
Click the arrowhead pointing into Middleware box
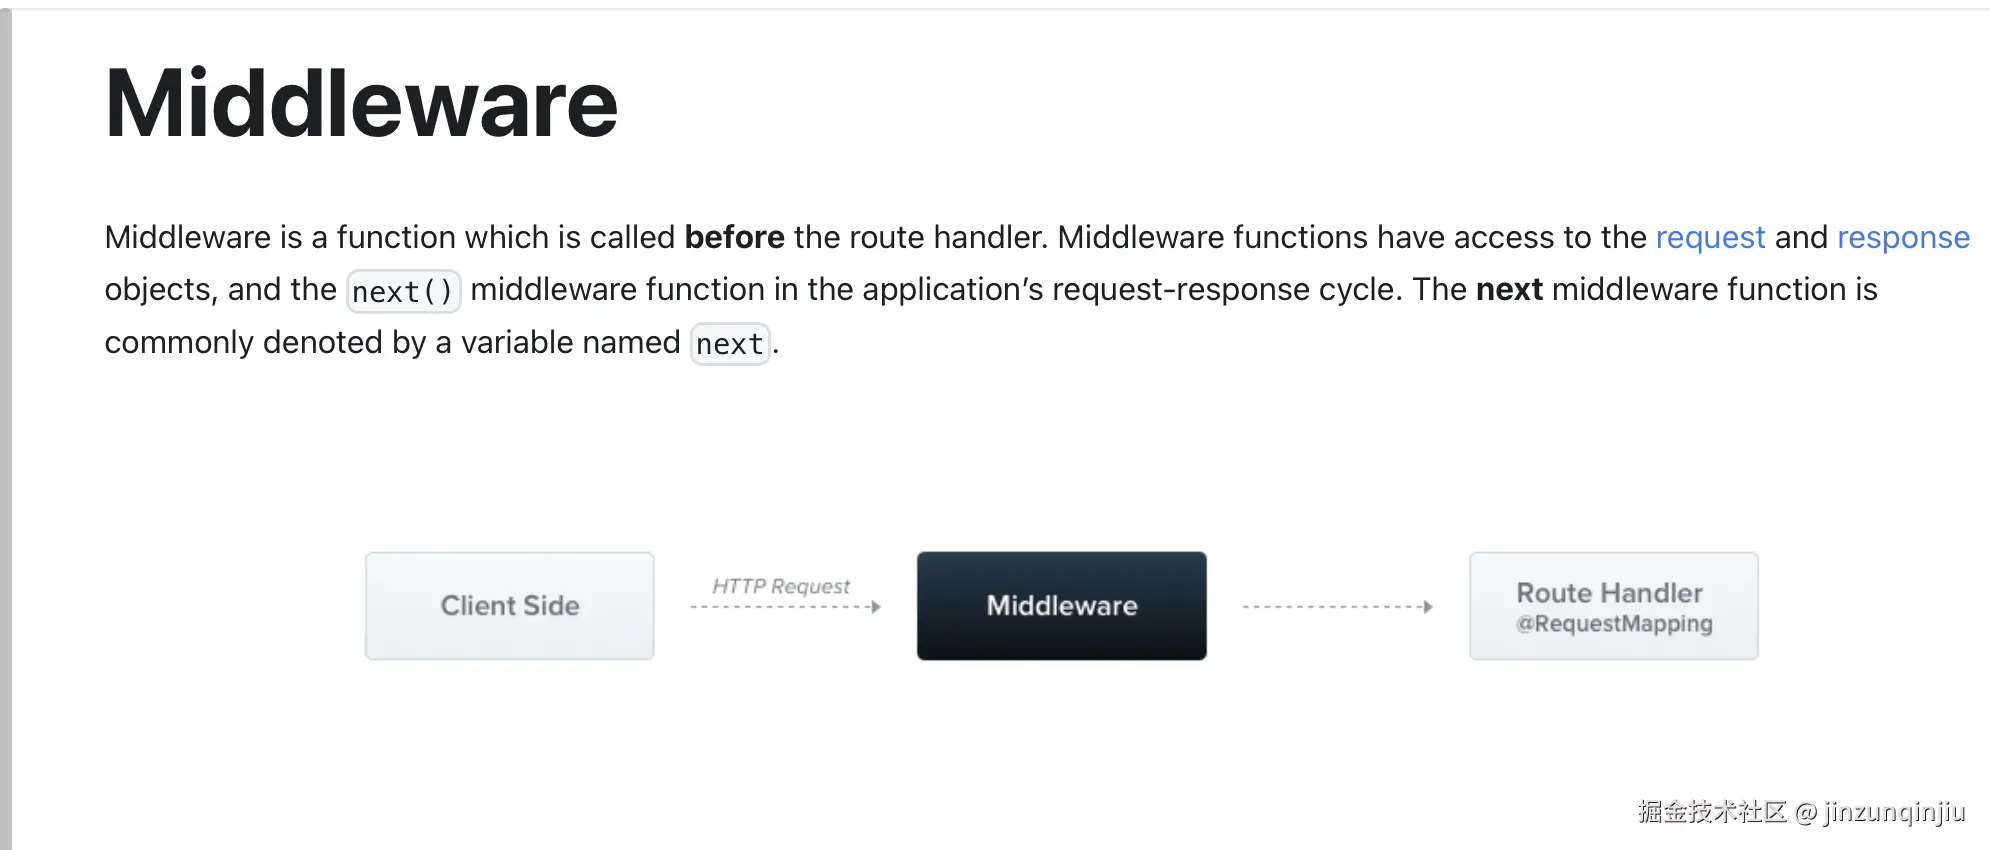tap(876, 607)
